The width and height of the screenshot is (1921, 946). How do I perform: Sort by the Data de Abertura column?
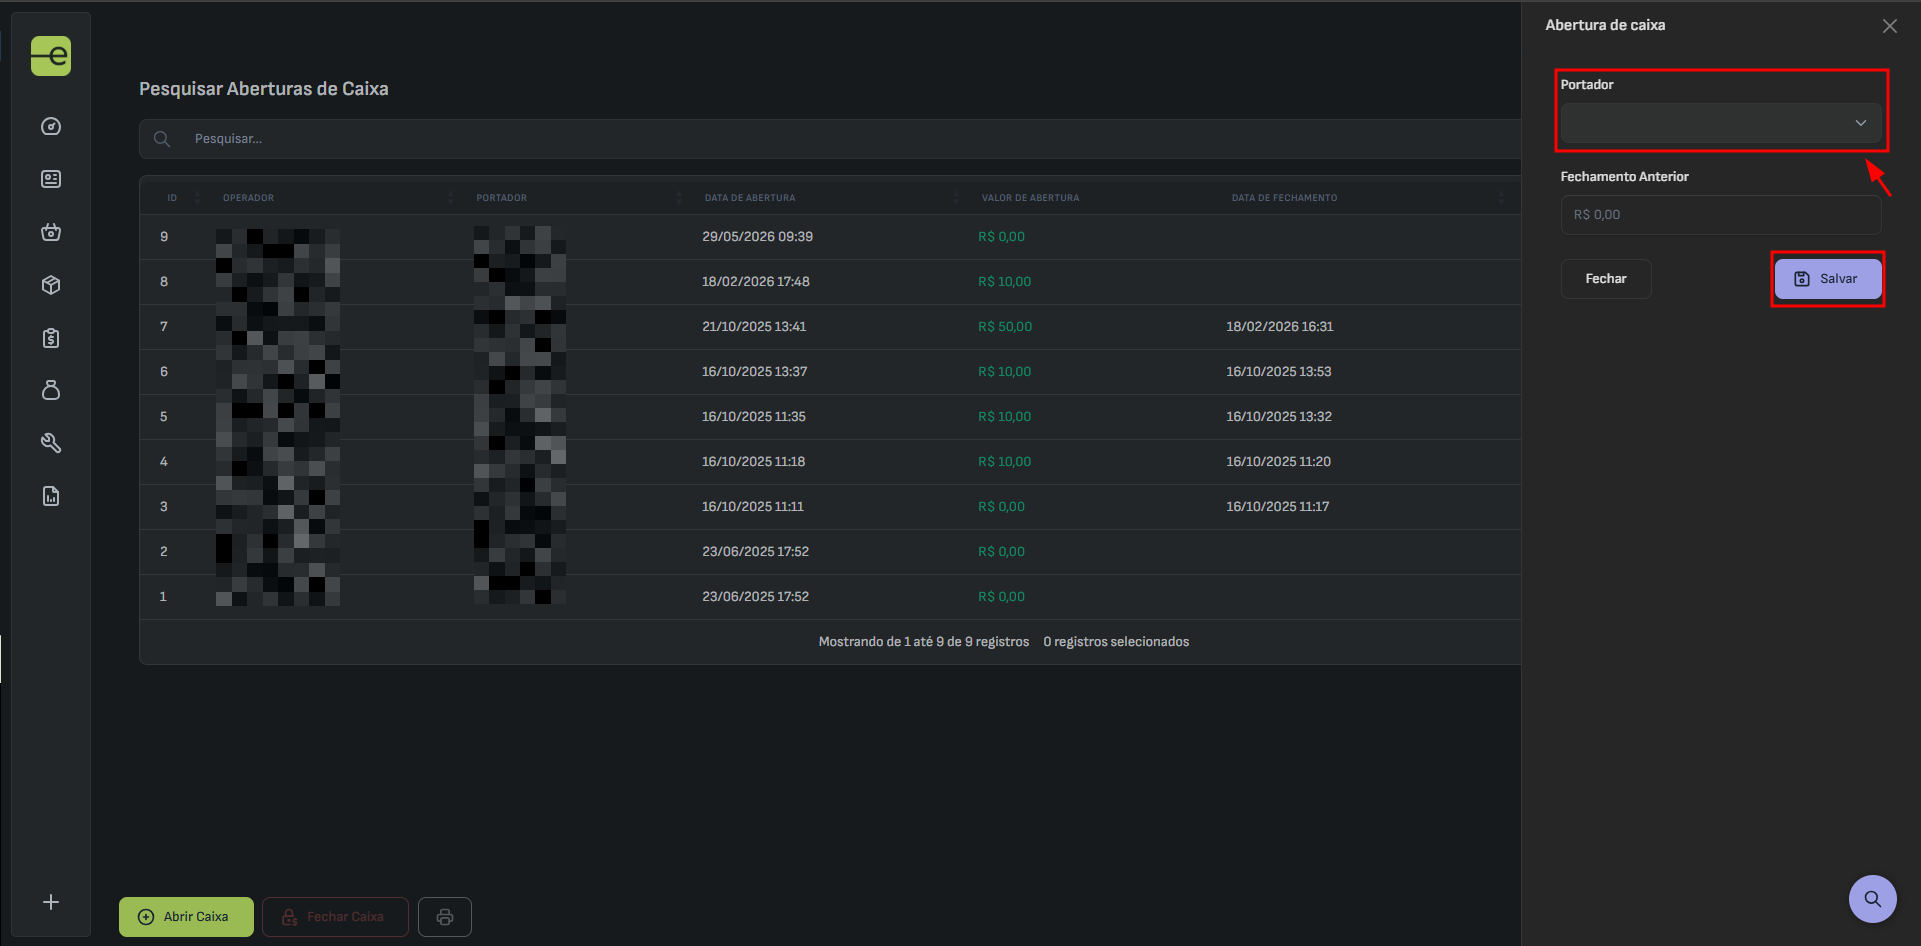tap(750, 198)
